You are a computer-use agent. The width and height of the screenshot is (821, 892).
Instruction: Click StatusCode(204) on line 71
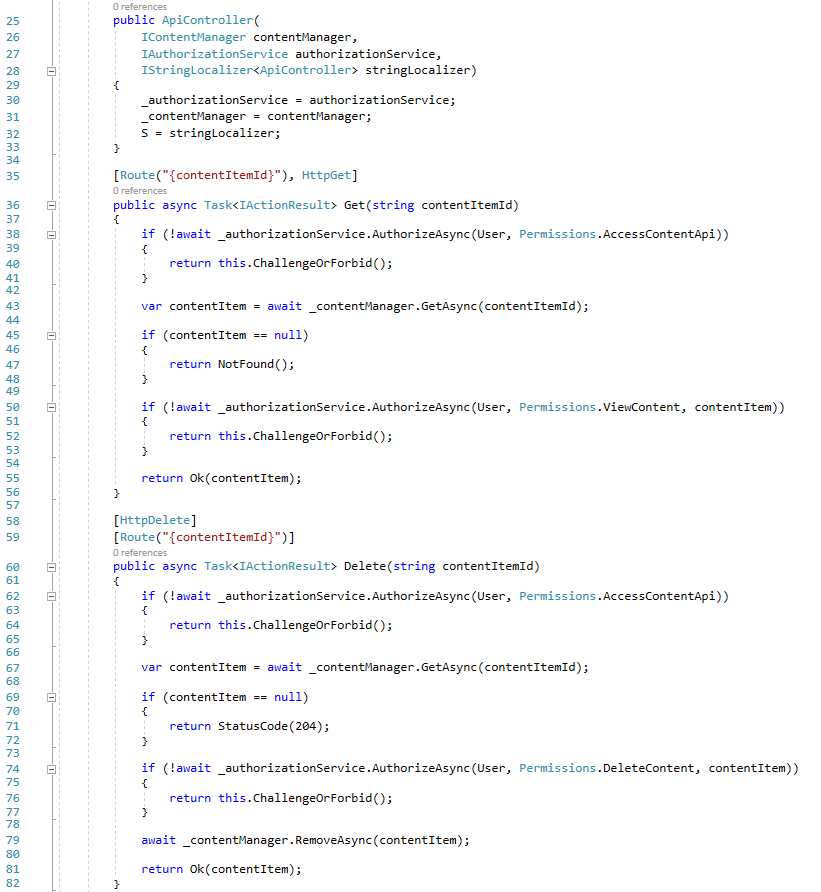(270, 726)
